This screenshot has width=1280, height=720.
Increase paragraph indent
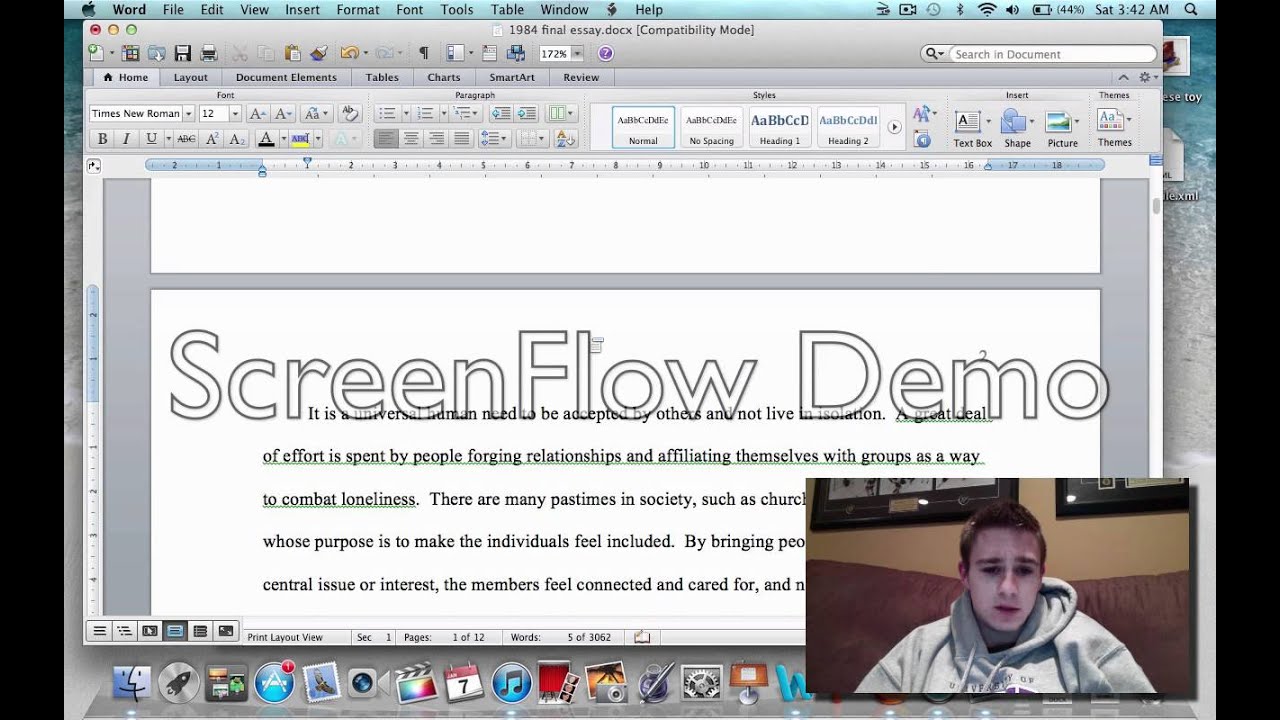pos(527,114)
